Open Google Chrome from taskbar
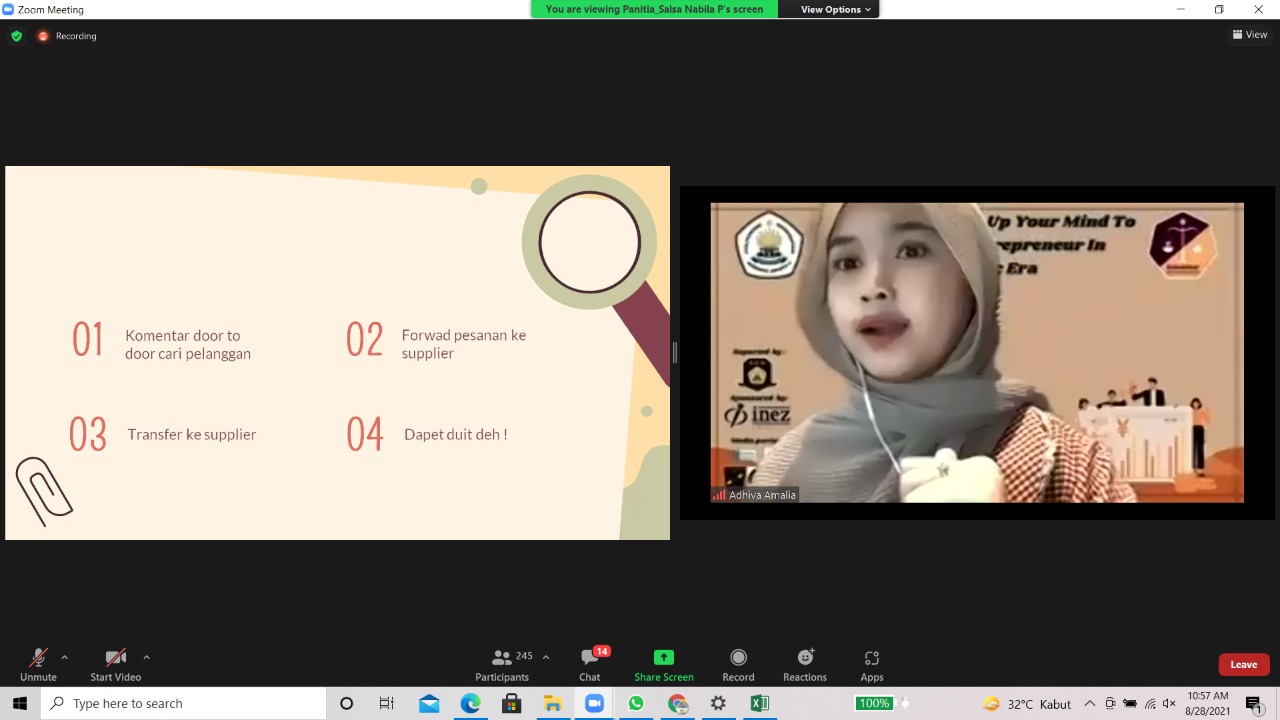This screenshot has width=1280, height=720. point(678,703)
